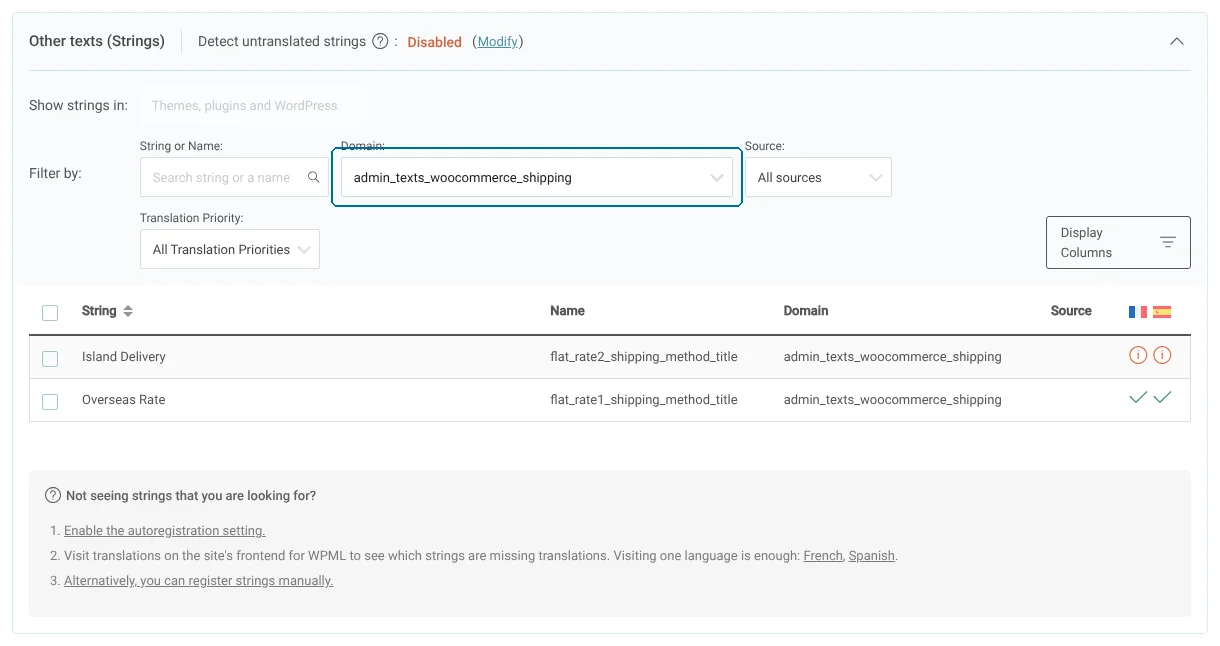Image resolution: width=1220 pixels, height=646 pixels.
Task: Open the Spanish frontend link
Action: tap(872, 555)
